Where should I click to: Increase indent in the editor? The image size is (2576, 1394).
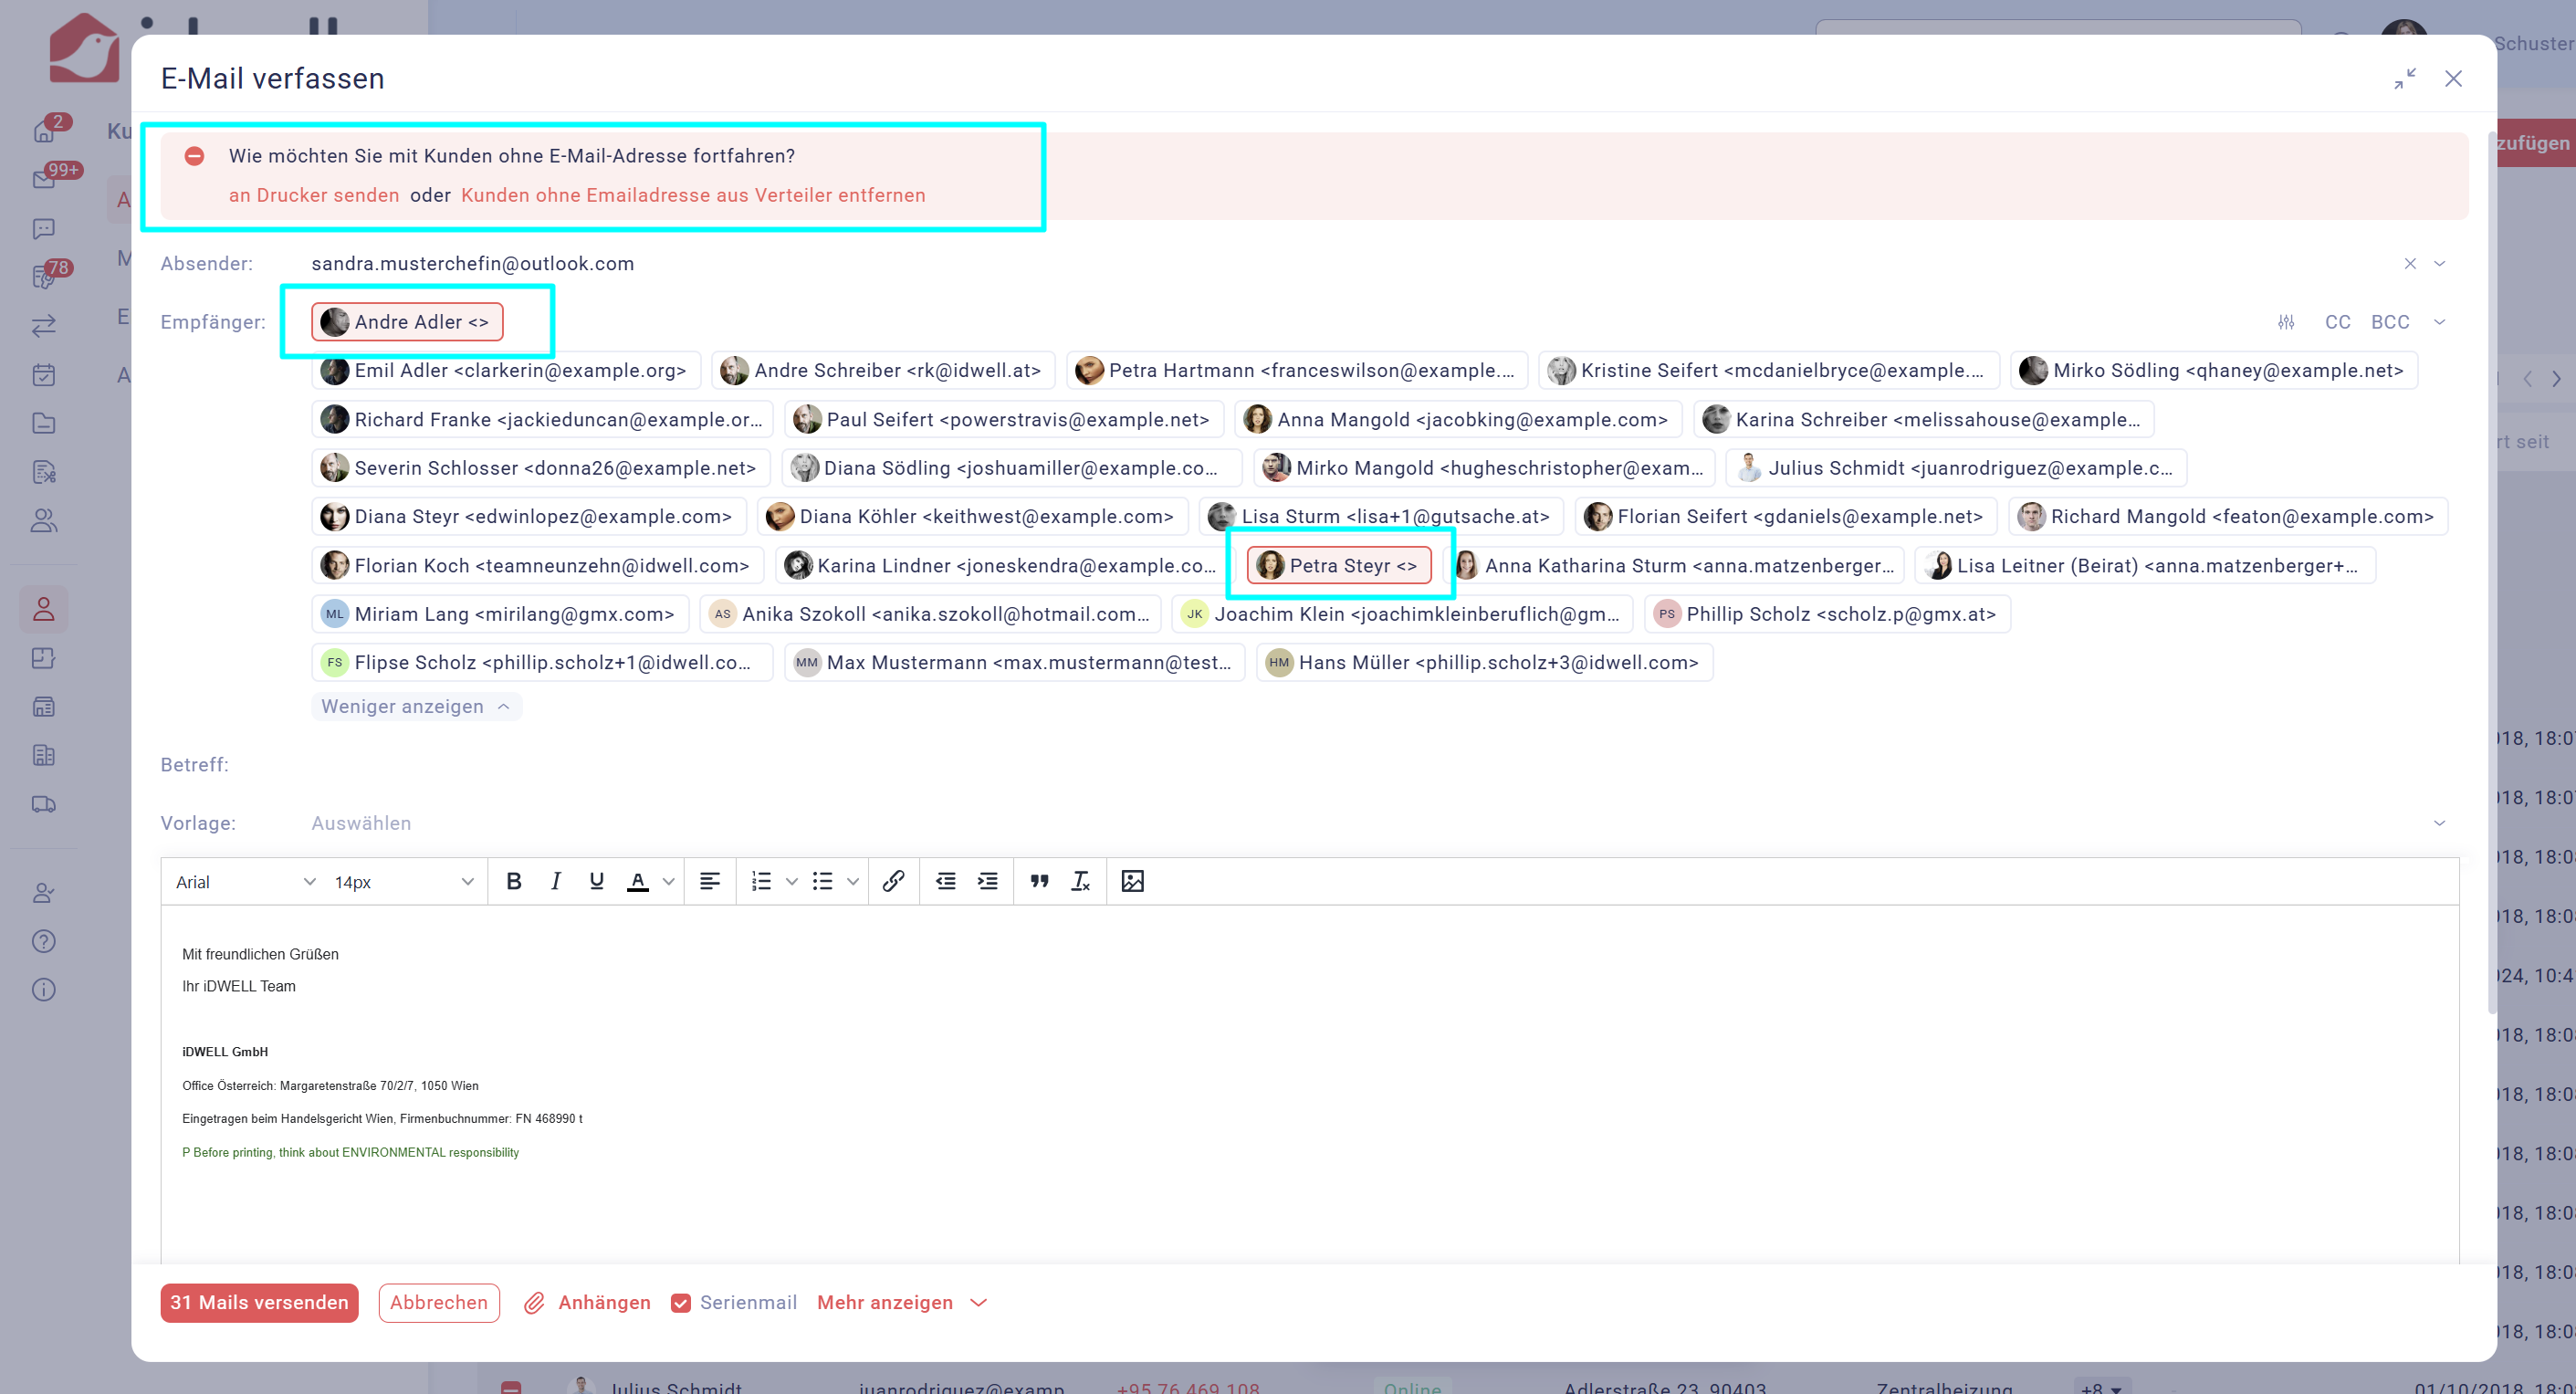coord(987,881)
